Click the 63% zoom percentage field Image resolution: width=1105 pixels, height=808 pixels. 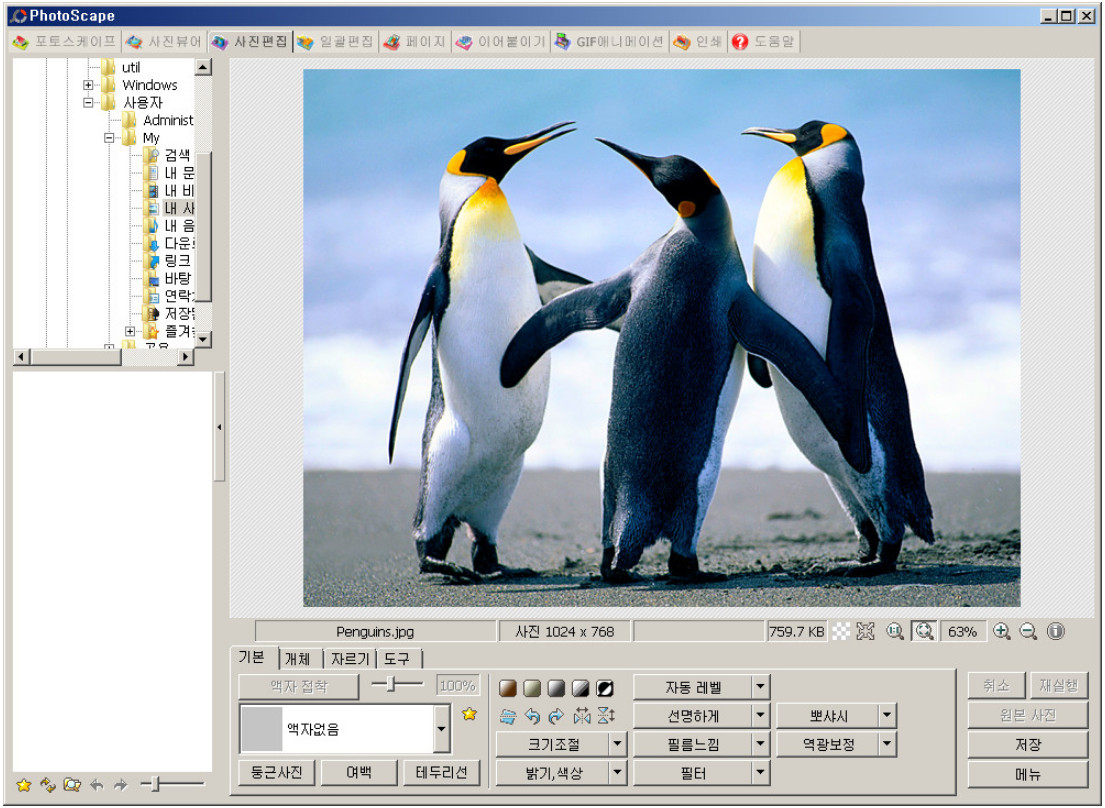click(x=962, y=631)
